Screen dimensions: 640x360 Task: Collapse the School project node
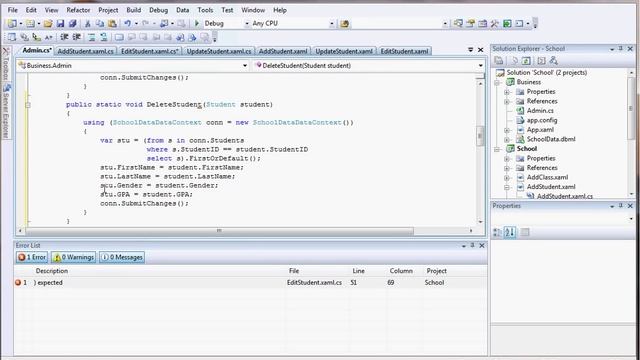point(498,149)
